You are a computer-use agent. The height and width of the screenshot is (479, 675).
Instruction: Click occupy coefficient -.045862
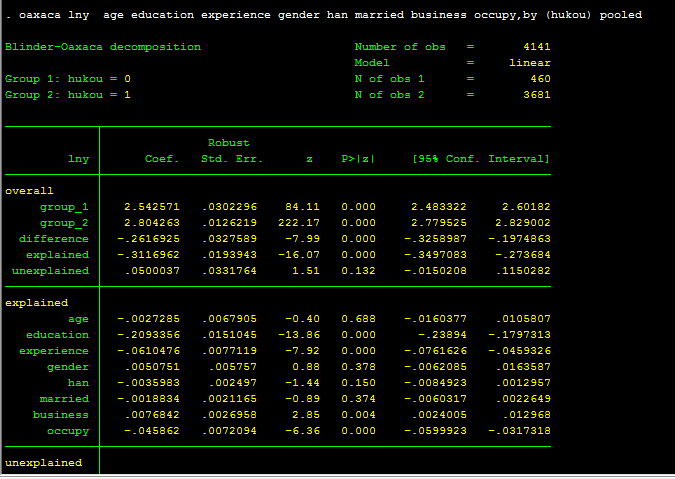[152, 430]
